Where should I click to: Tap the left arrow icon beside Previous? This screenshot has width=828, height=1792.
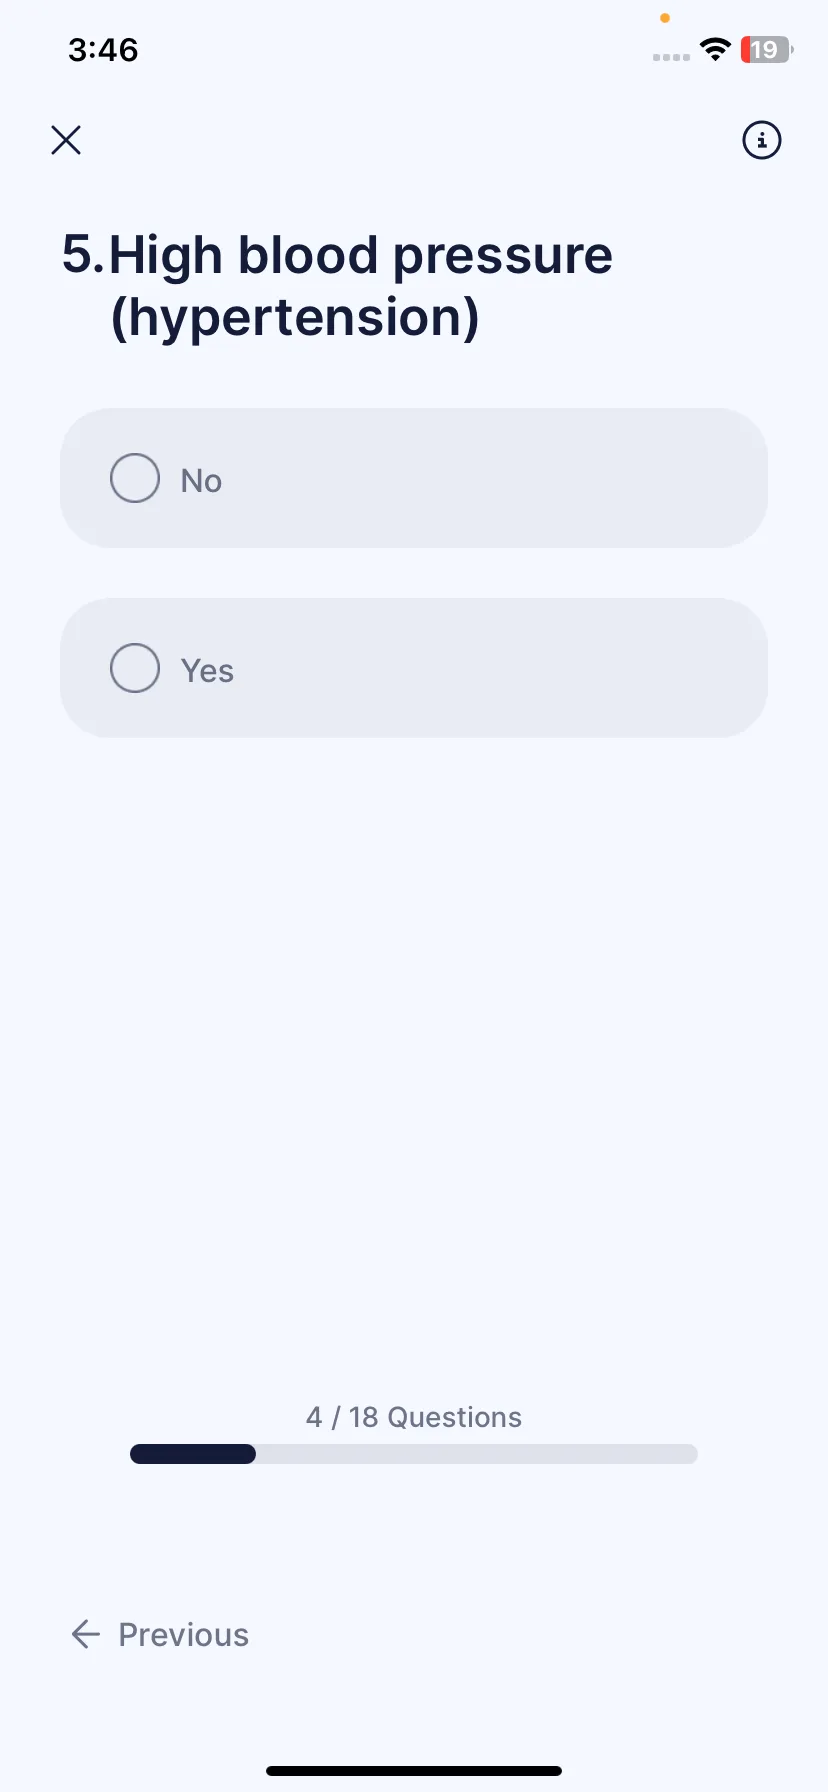click(86, 1634)
